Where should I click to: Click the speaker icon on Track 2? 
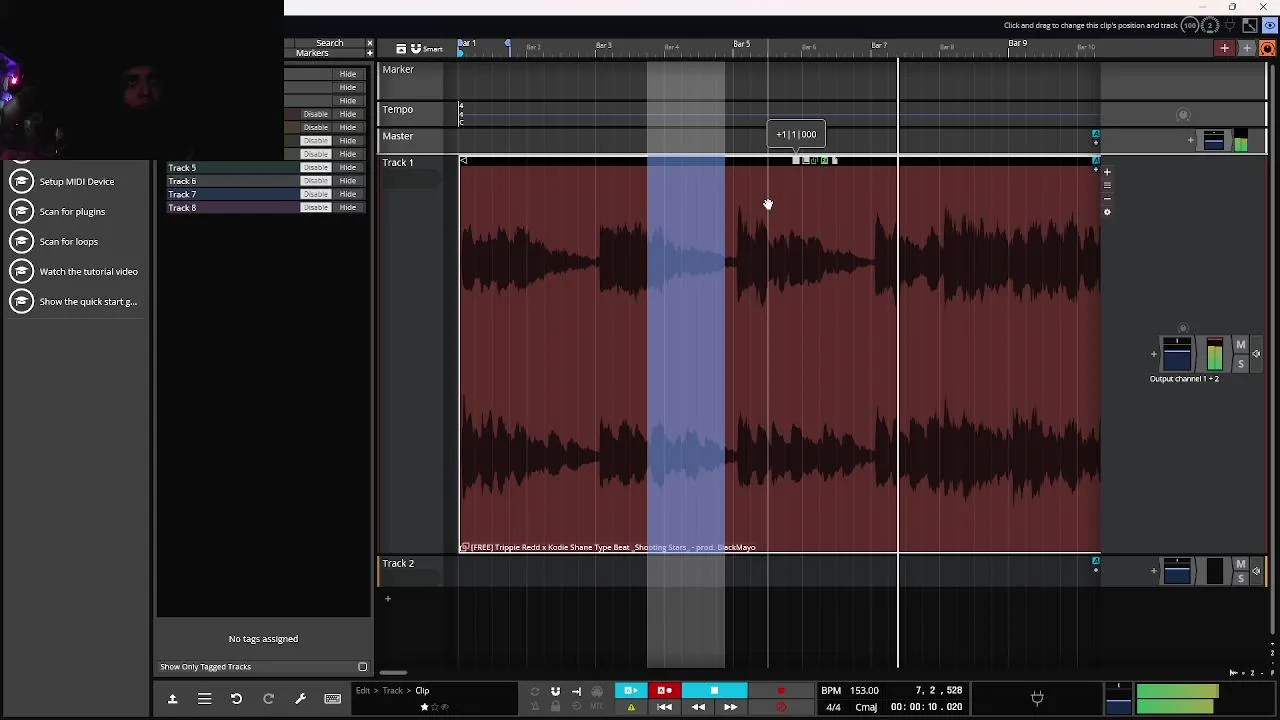pos(1256,571)
